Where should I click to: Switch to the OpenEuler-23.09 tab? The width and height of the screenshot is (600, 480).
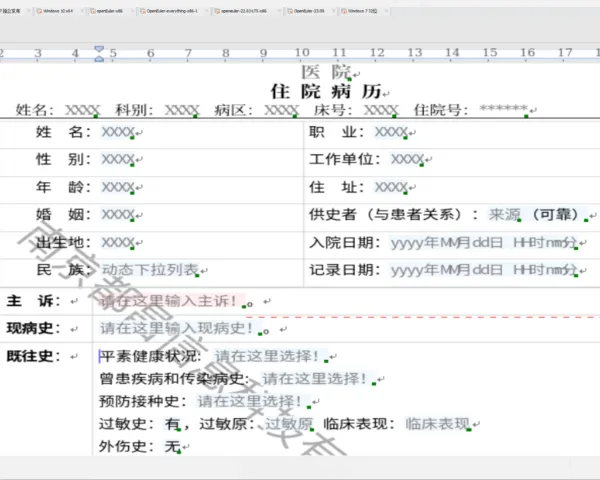tap(309, 11)
